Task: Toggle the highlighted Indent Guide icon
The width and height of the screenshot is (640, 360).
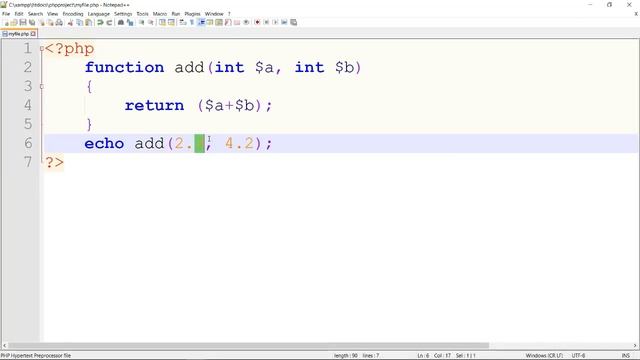Action: (x=201, y=22)
